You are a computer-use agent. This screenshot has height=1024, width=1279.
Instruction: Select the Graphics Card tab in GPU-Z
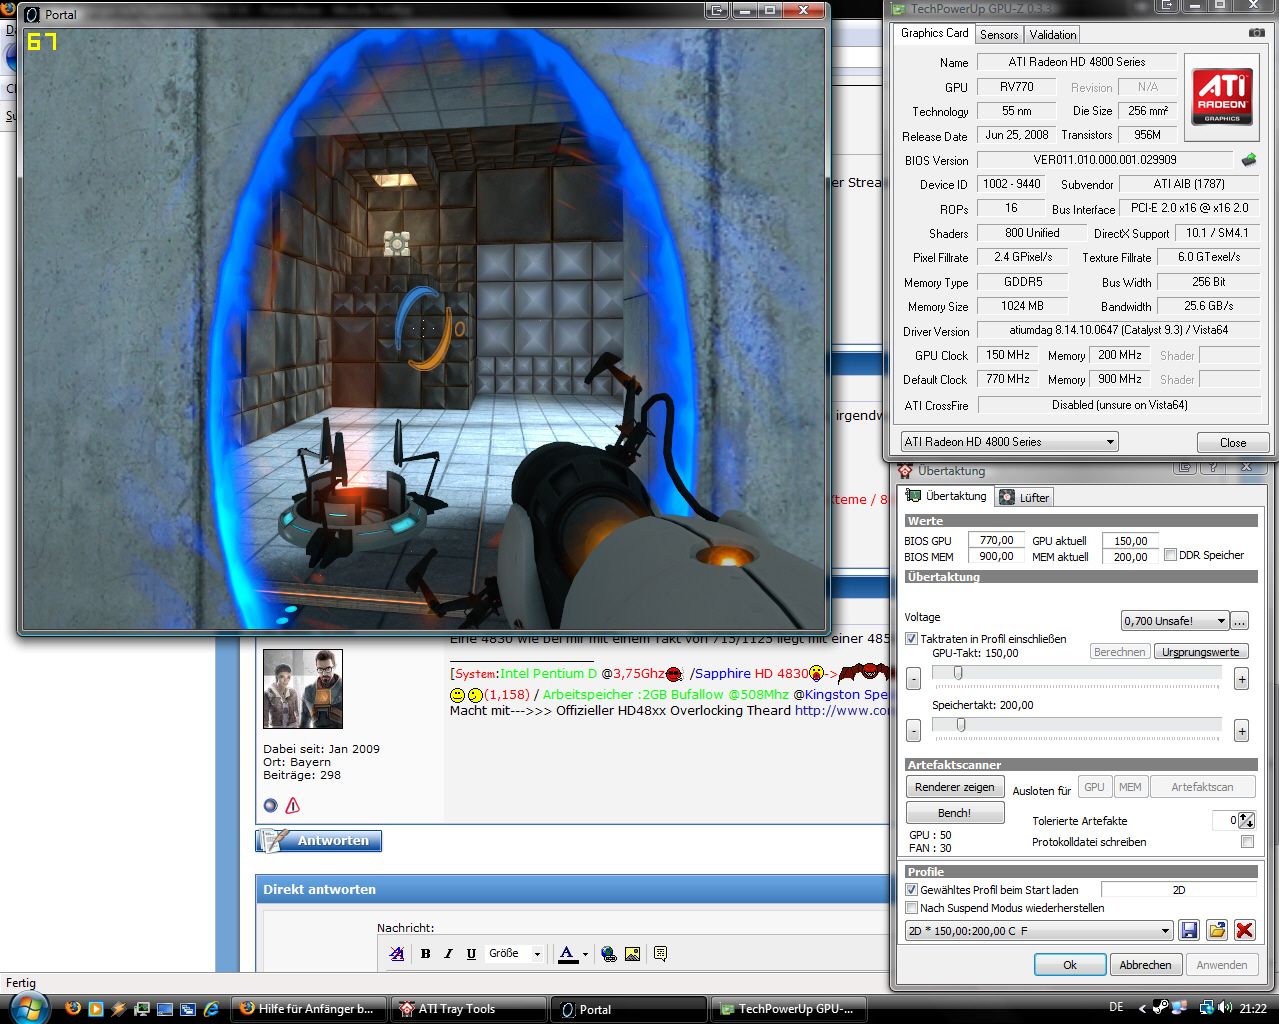point(934,33)
